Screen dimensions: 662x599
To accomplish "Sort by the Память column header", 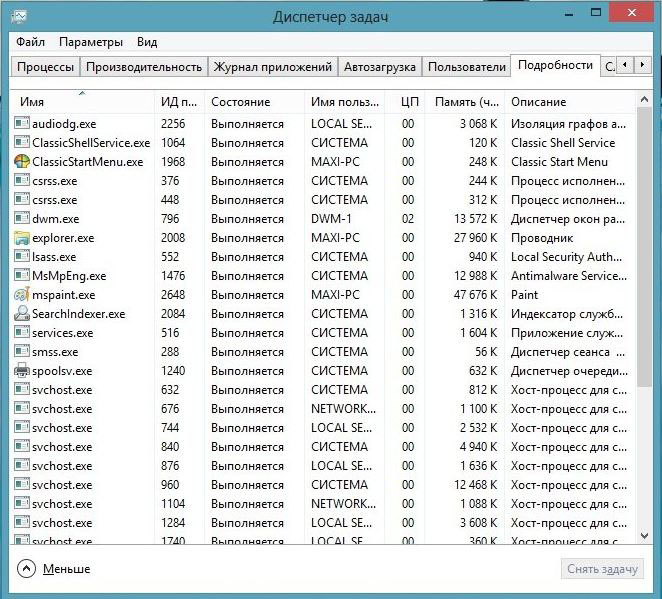I will [465, 102].
